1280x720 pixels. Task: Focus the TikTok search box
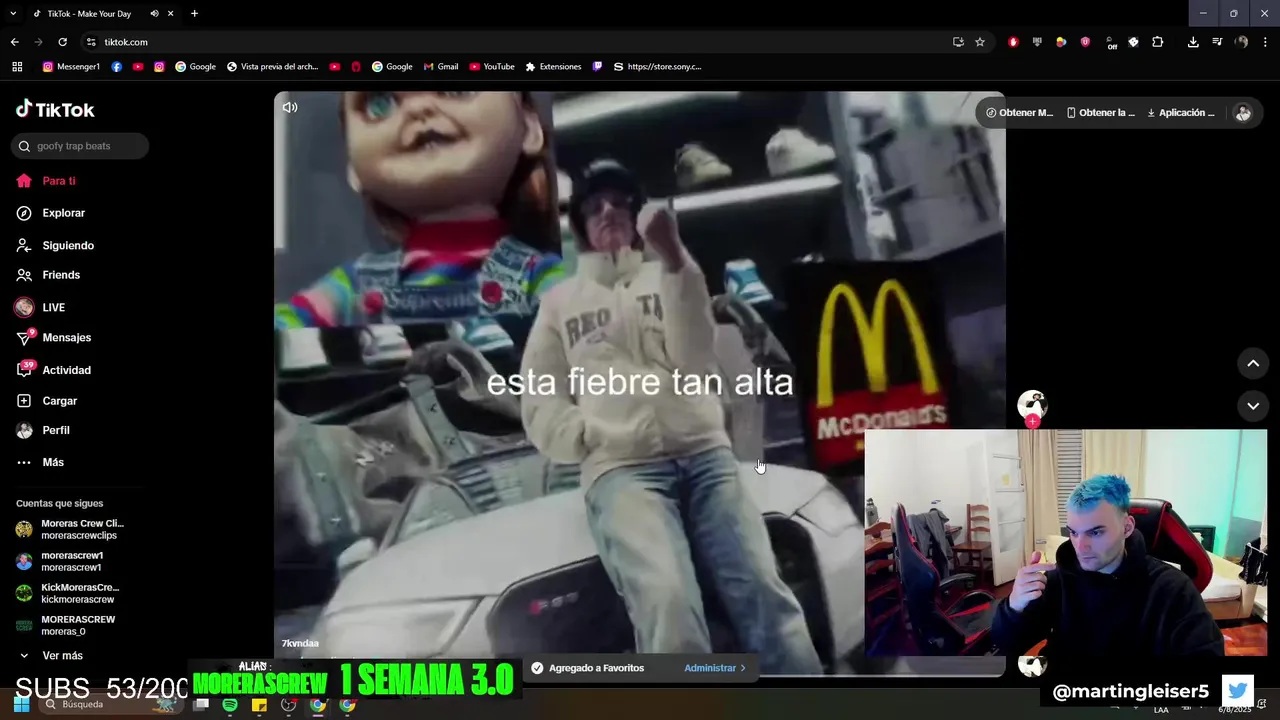coord(80,146)
